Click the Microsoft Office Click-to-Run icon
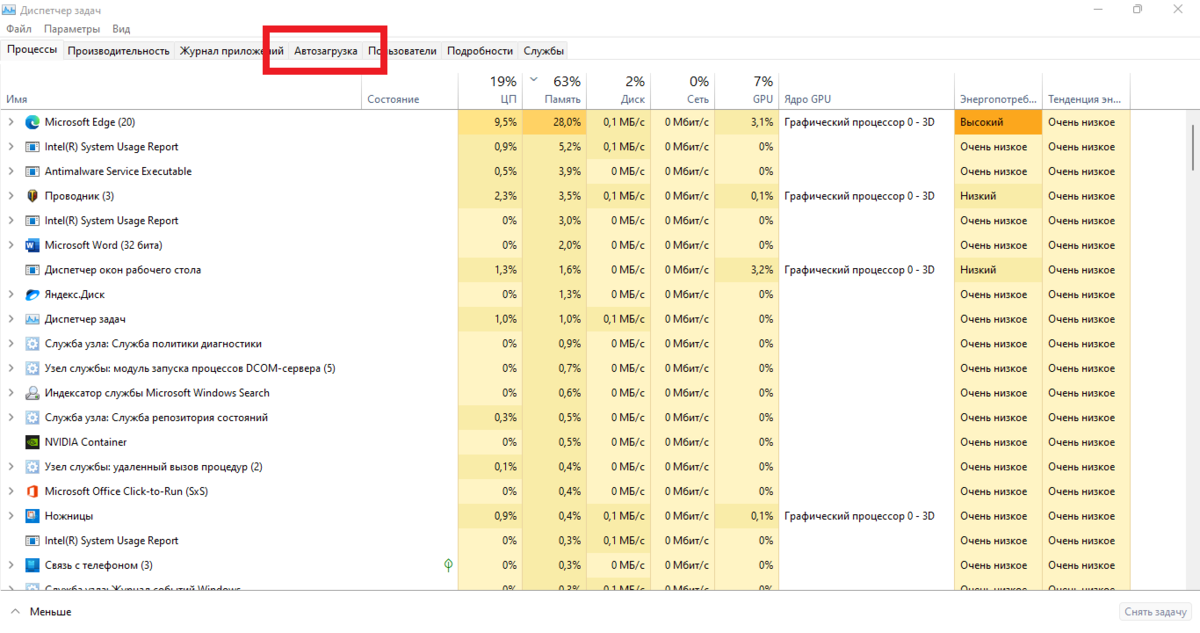1200x633 pixels. click(x=32, y=491)
